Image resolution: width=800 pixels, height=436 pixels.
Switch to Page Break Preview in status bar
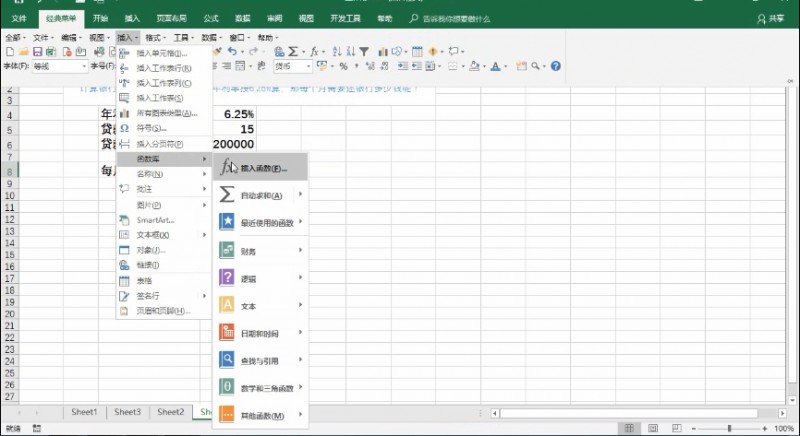pyautogui.click(x=676, y=428)
